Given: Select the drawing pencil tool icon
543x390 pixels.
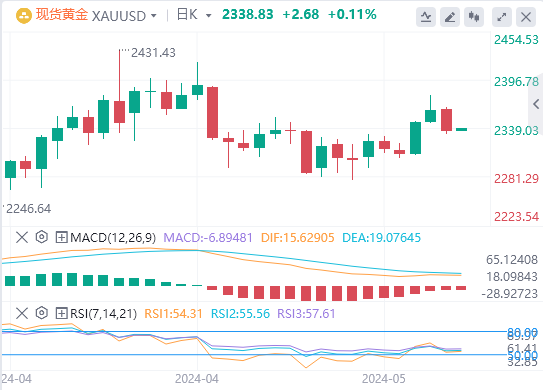Looking at the screenshot, I should (449, 17).
